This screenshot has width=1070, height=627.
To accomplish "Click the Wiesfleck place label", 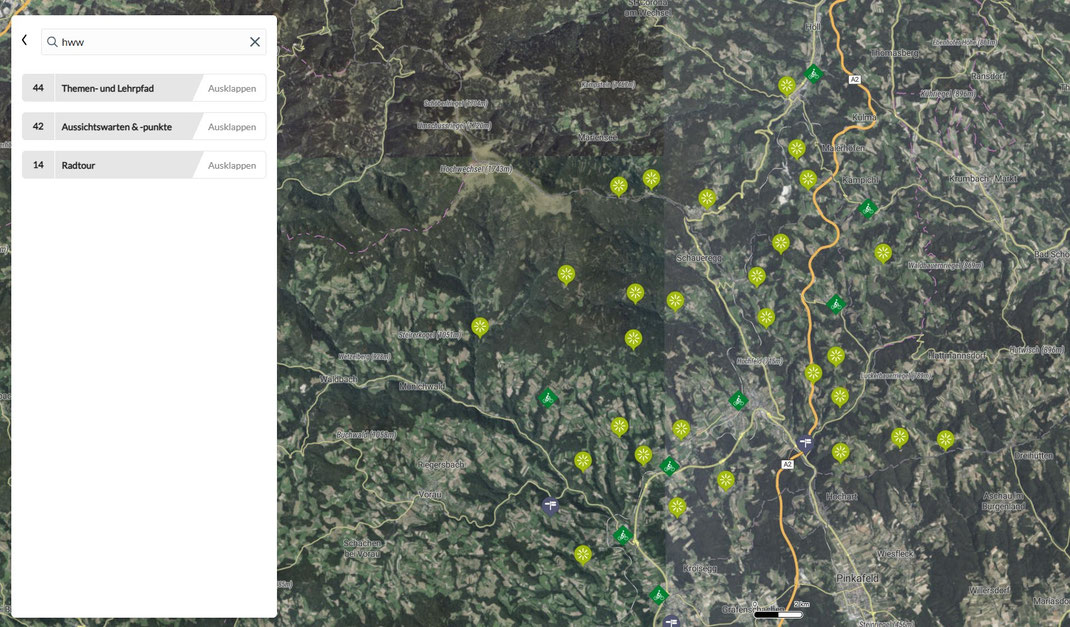I will click(895, 554).
